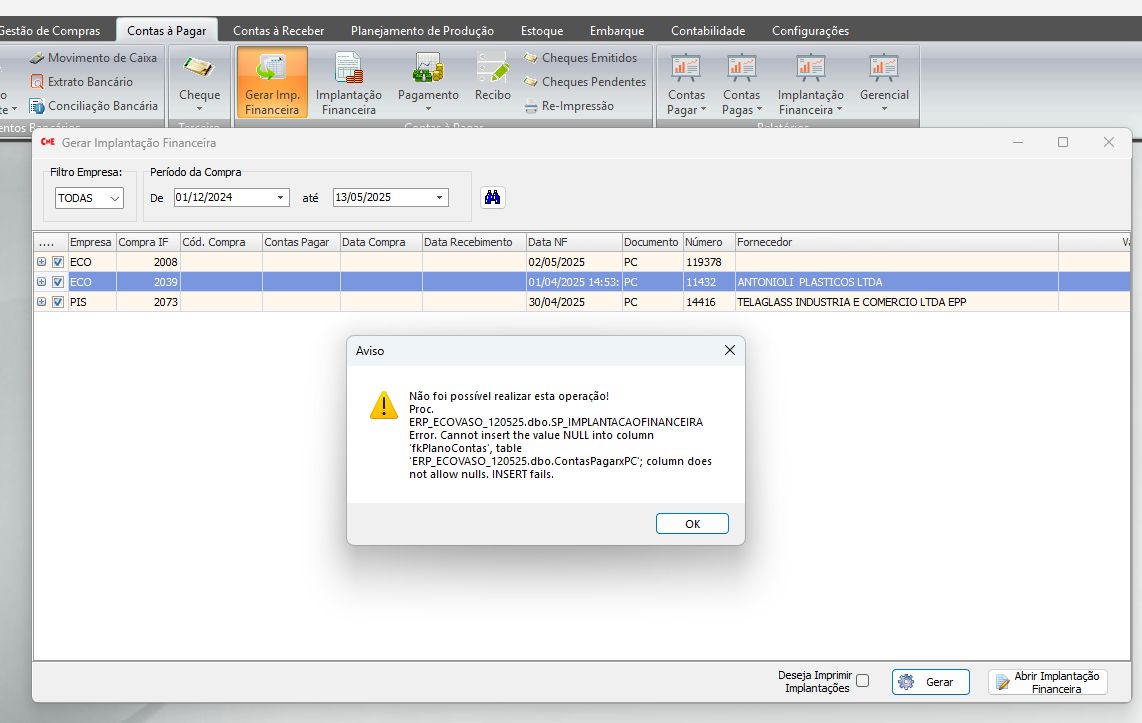This screenshot has height=723, width=1142.
Task: Click the Gerar button
Action: tap(930, 682)
